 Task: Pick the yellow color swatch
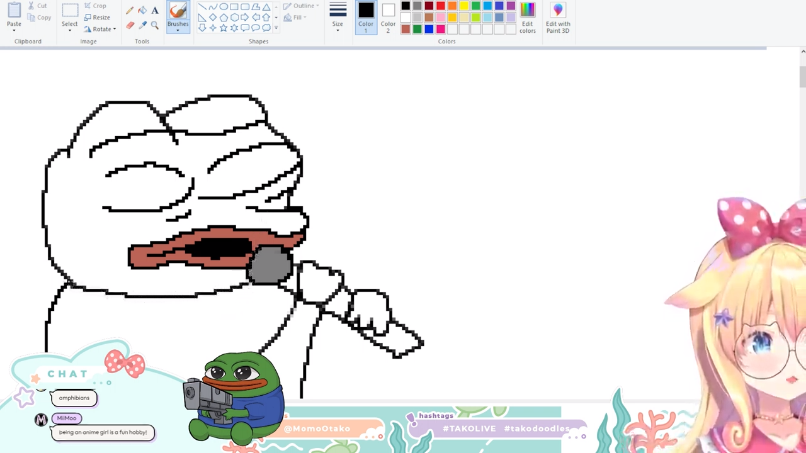coord(464,6)
